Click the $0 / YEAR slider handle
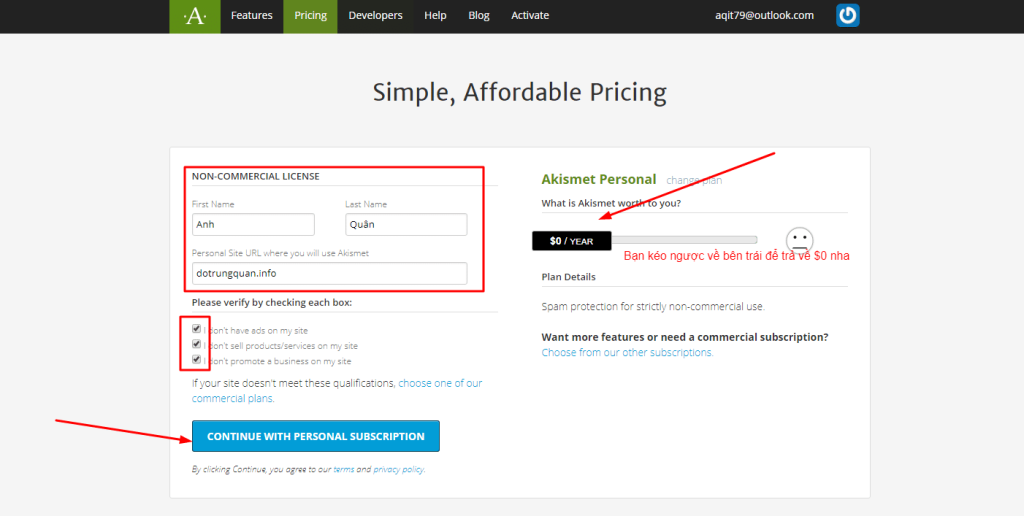This screenshot has height=516, width=1024. pyautogui.click(x=571, y=241)
